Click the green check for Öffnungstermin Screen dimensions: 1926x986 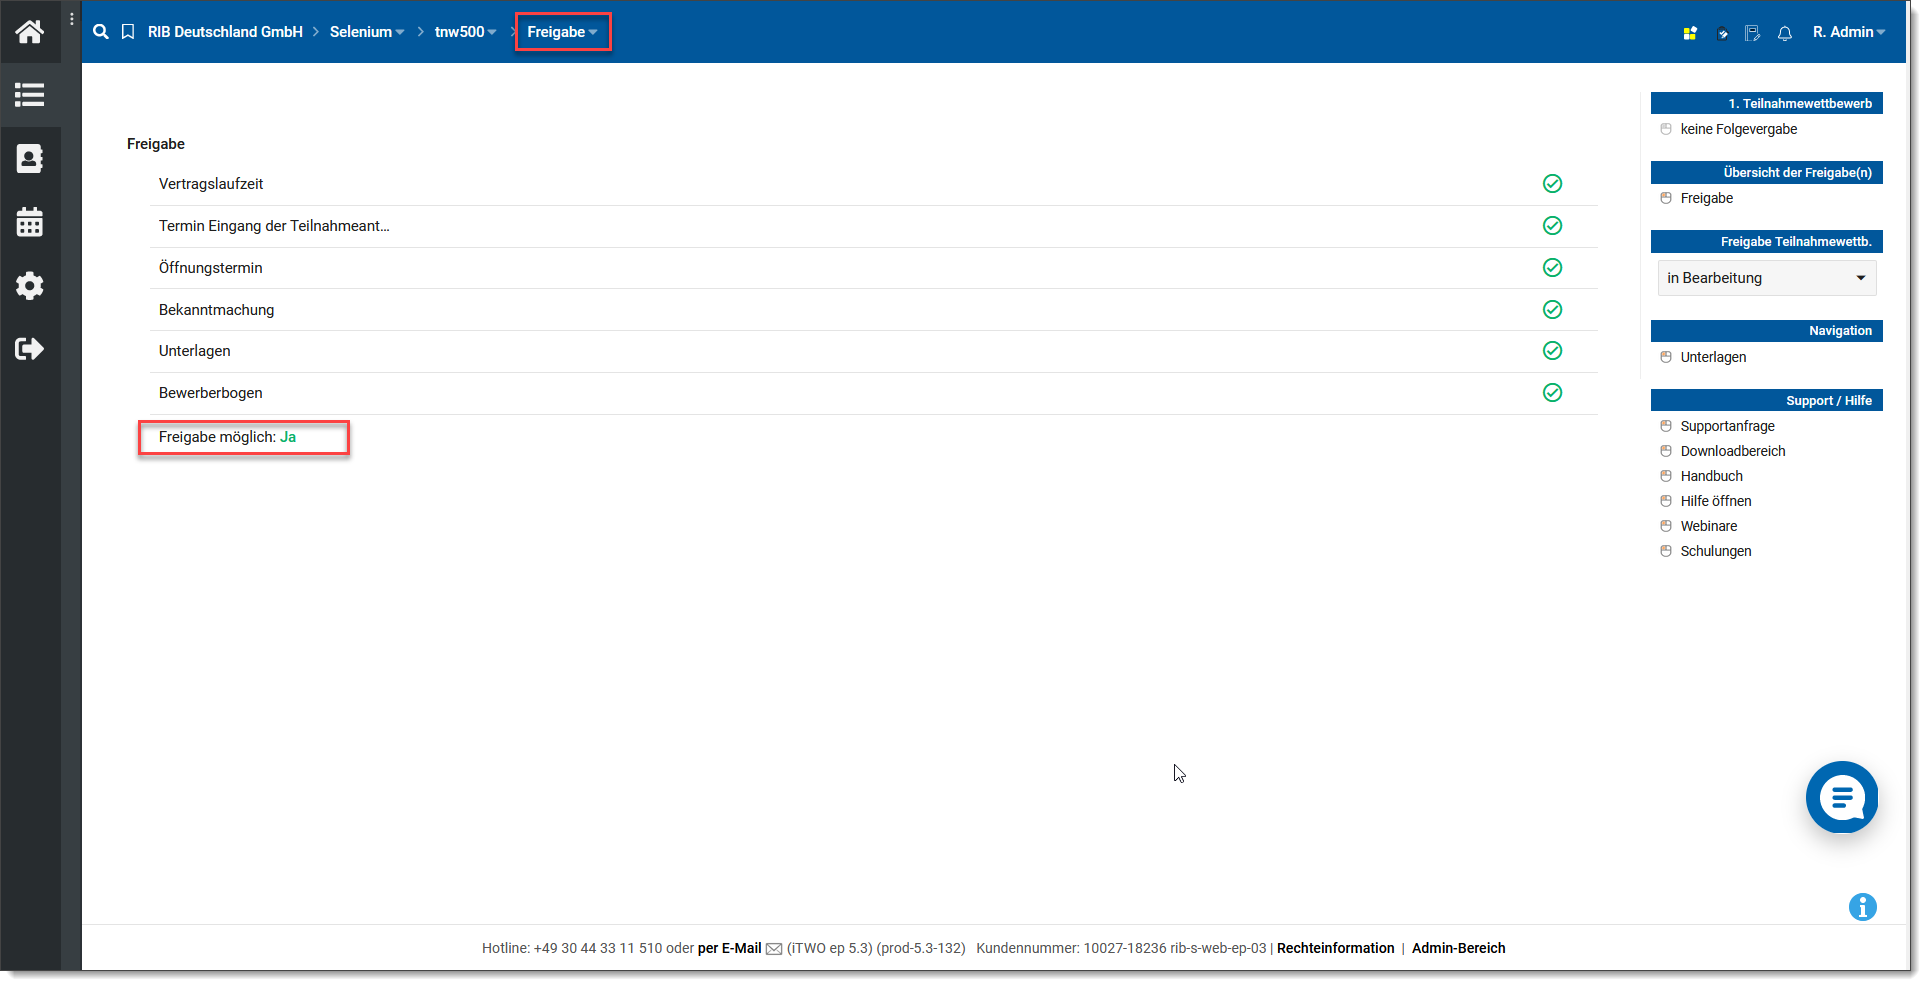click(x=1552, y=267)
